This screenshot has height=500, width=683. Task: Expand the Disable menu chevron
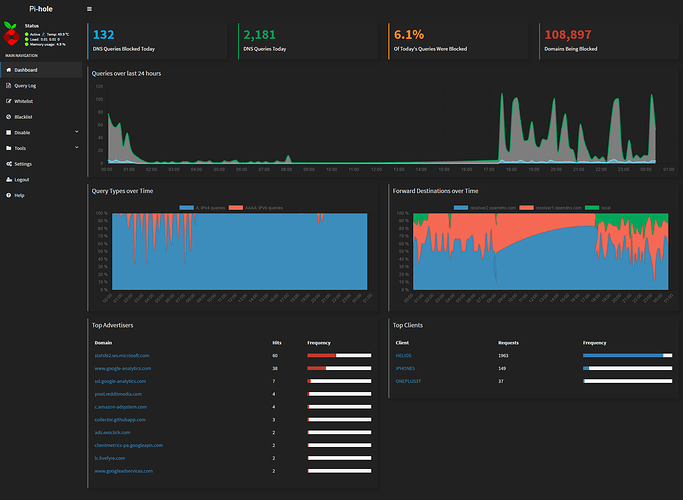(x=77, y=132)
